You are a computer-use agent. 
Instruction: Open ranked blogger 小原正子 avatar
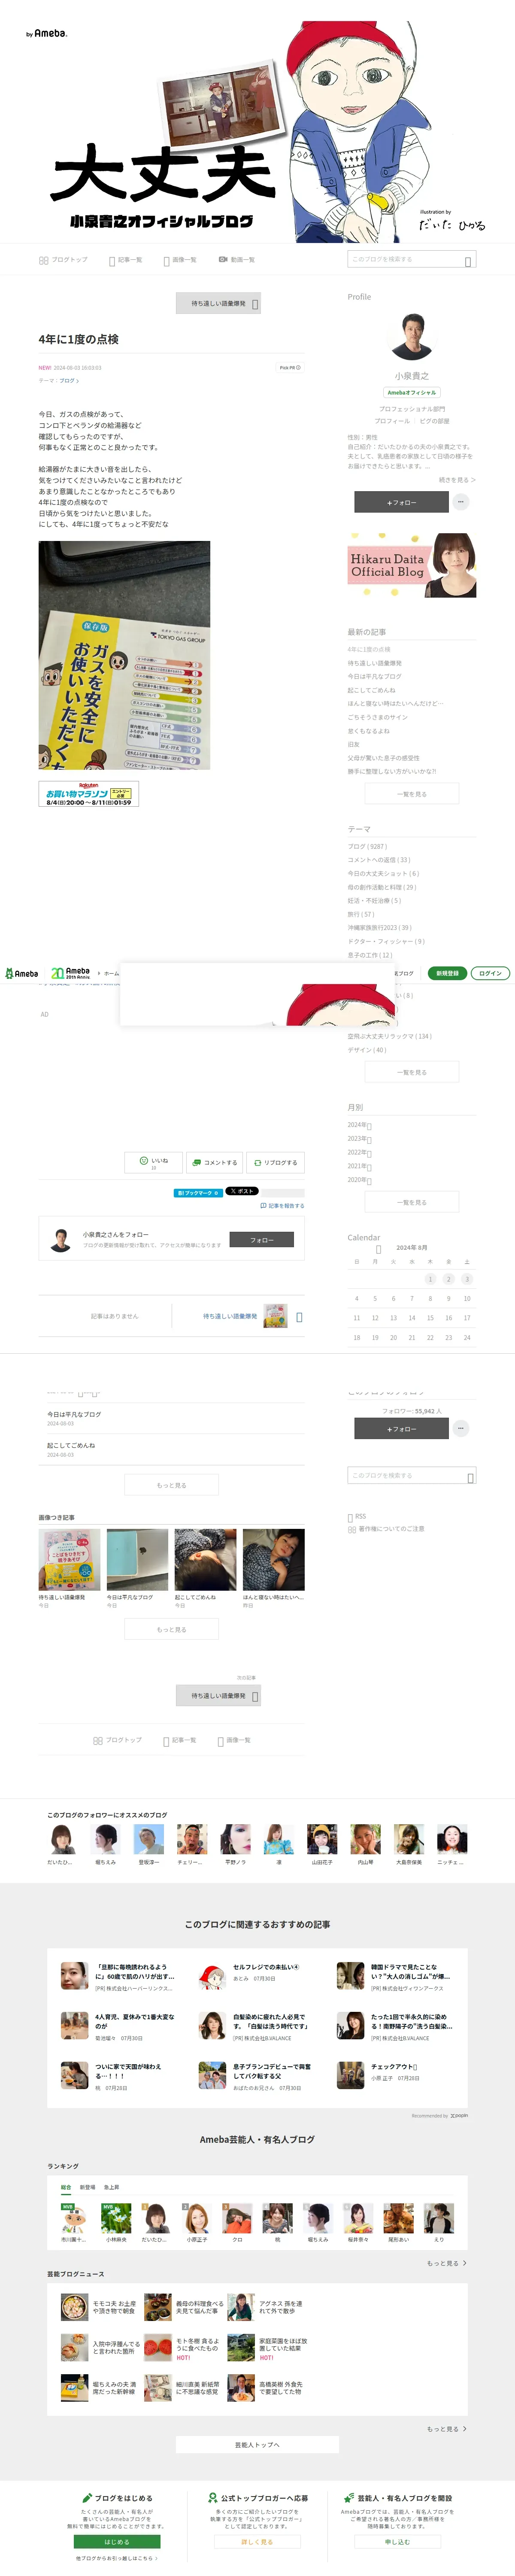pos(197,2219)
